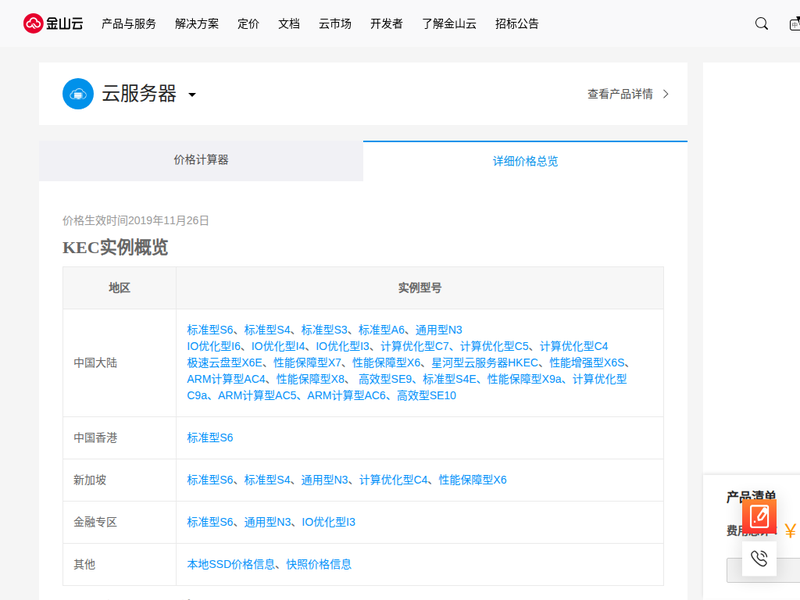Image resolution: width=800 pixels, height=600 pixels.
Task: Open 了解金山云 in the navigation
Action: coord(449,23)
